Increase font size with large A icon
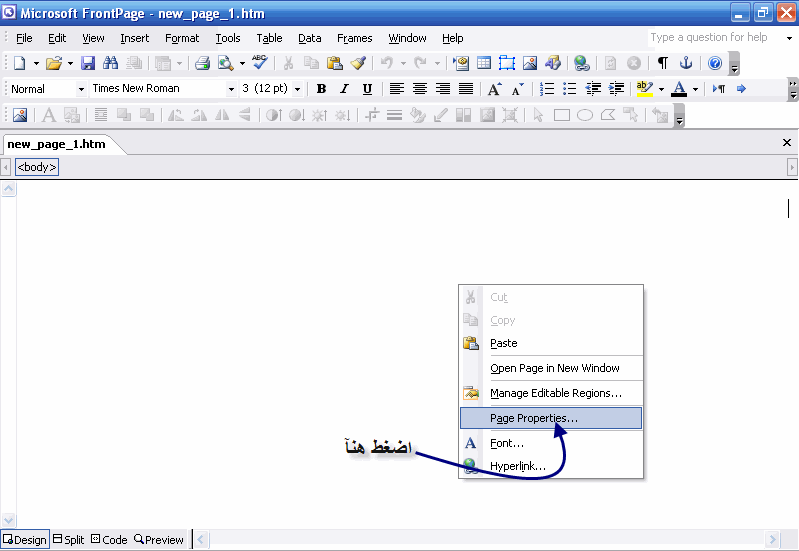Screen dimensions: 799x551 494,89
